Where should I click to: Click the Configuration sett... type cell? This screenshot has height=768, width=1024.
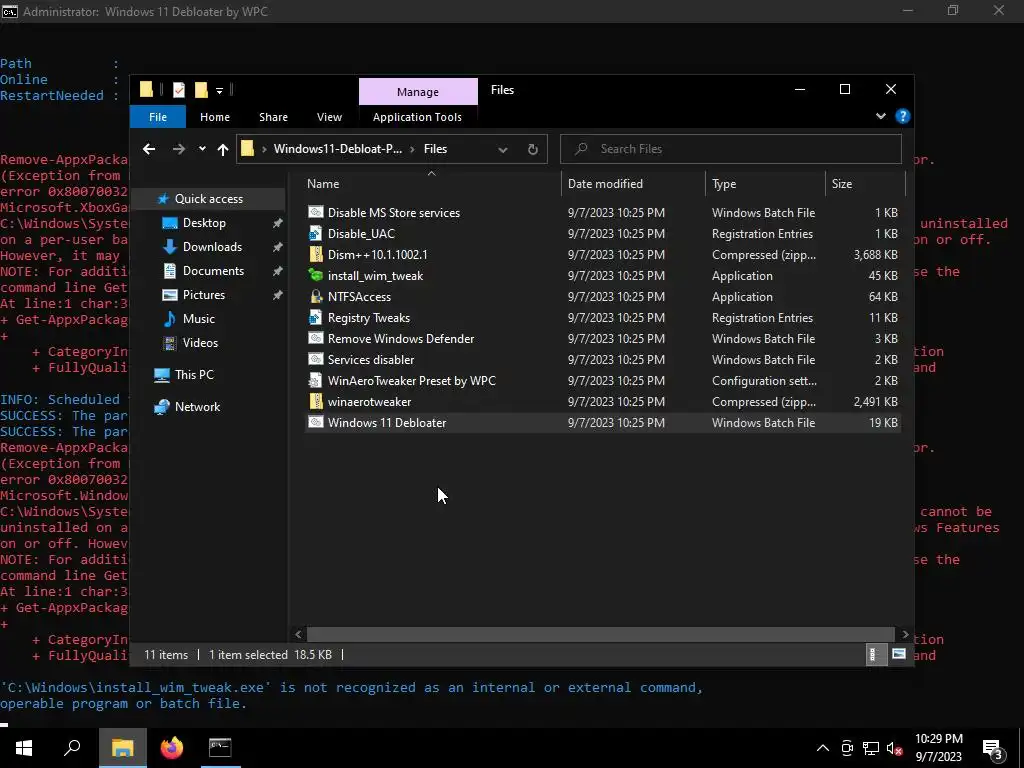tap(764, 381)
